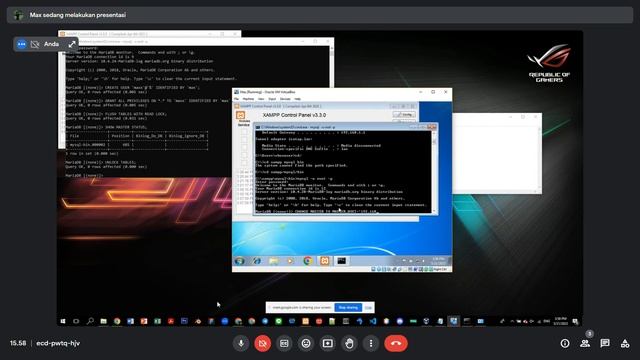Click the meeting time 15.58
The image size is (640, 360).
pos(18,343)
